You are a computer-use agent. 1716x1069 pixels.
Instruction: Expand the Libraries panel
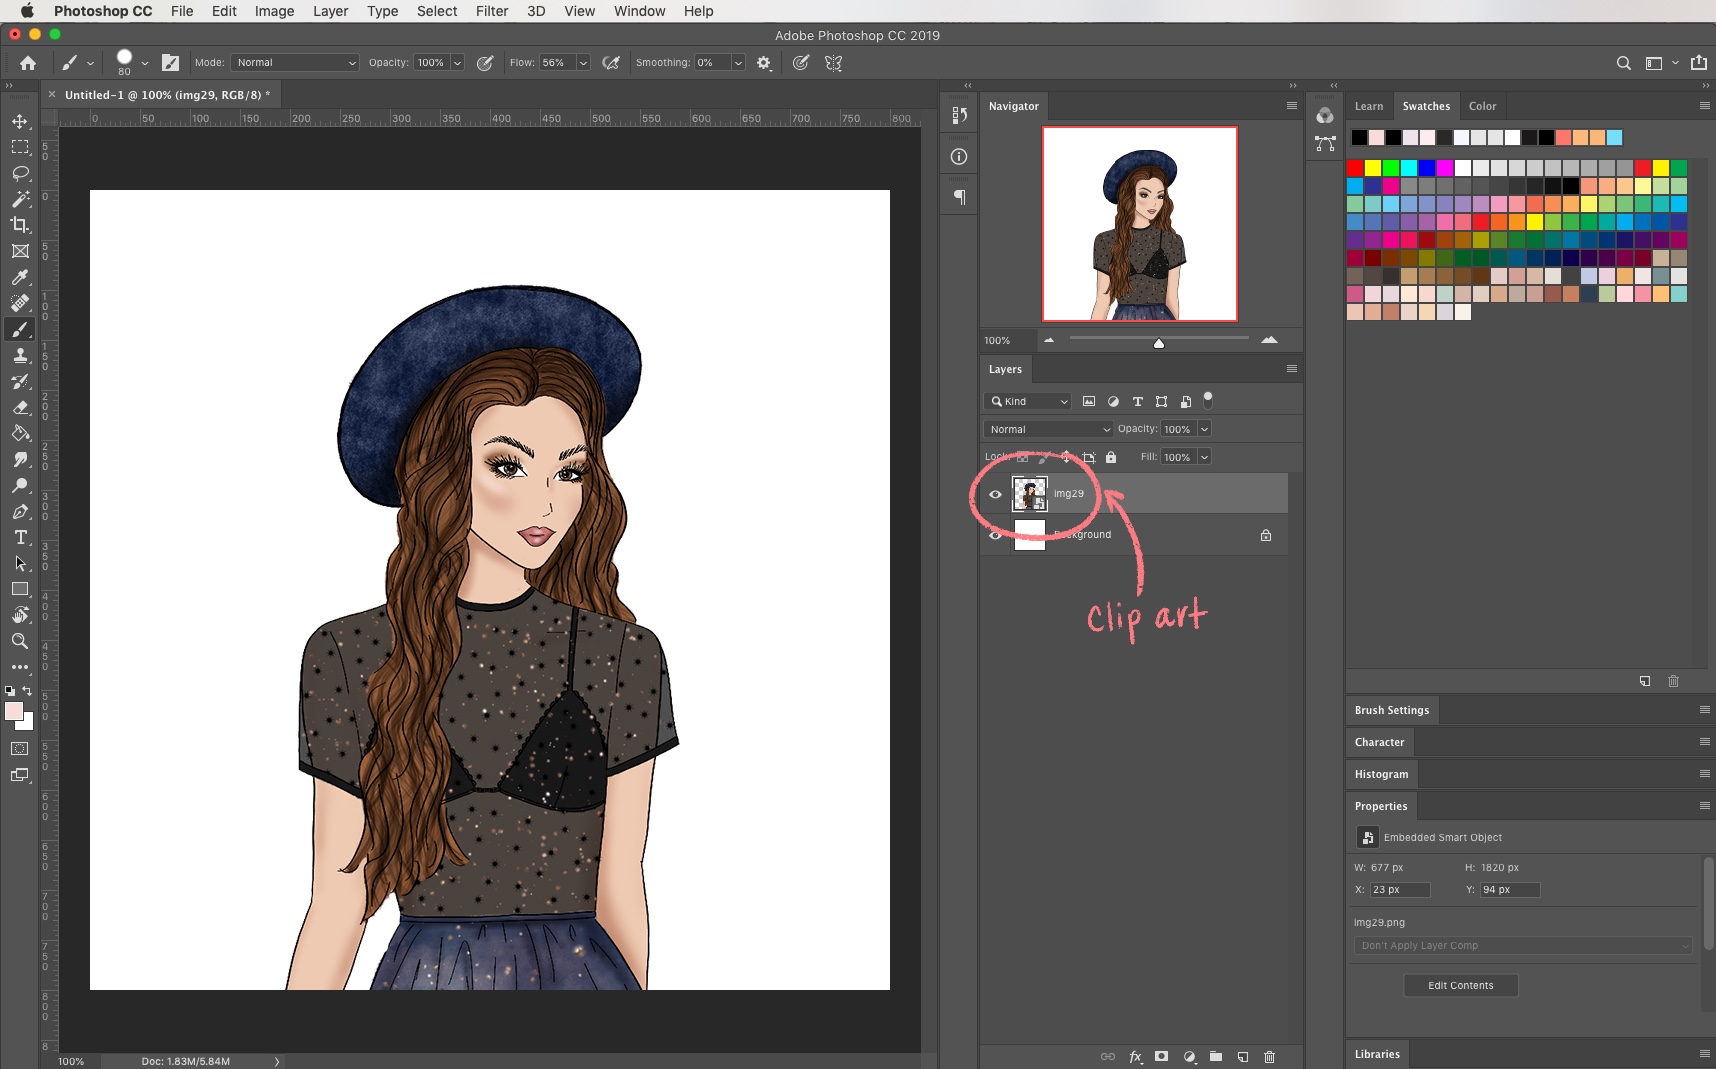pos(1377,1054)
